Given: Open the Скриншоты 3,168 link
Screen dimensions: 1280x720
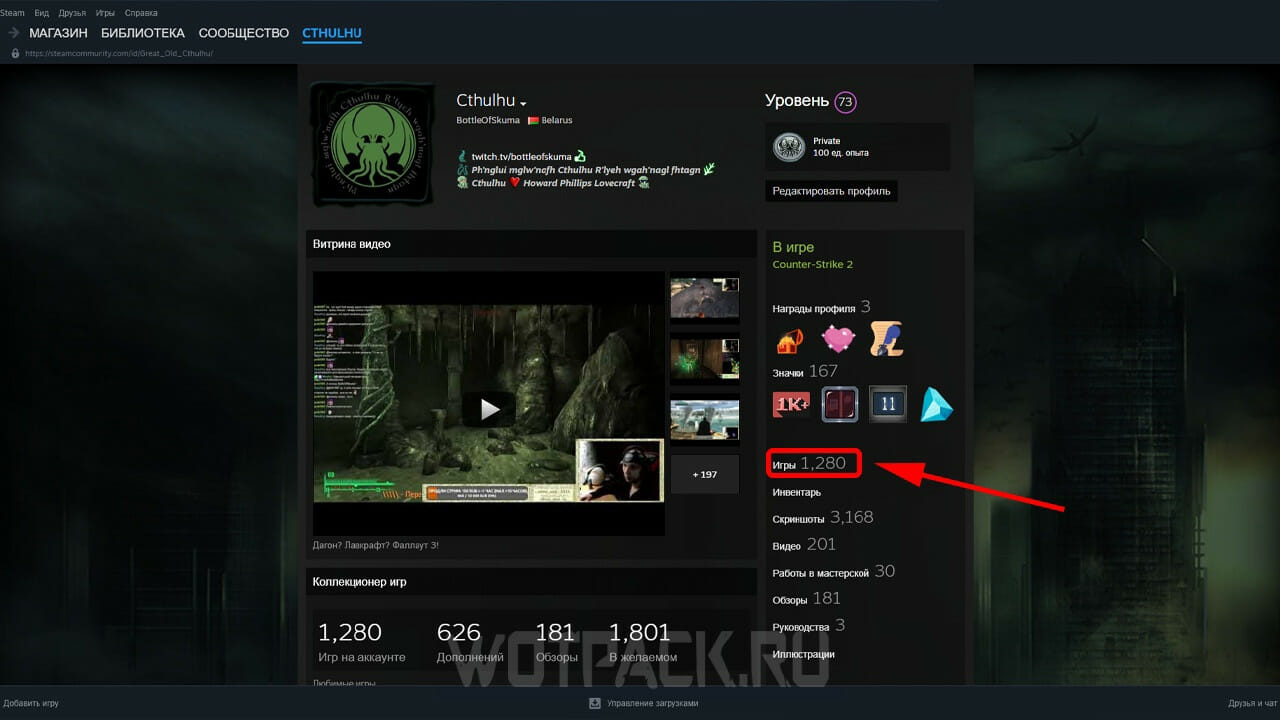Looking at the screenshot, I should 823,518.
